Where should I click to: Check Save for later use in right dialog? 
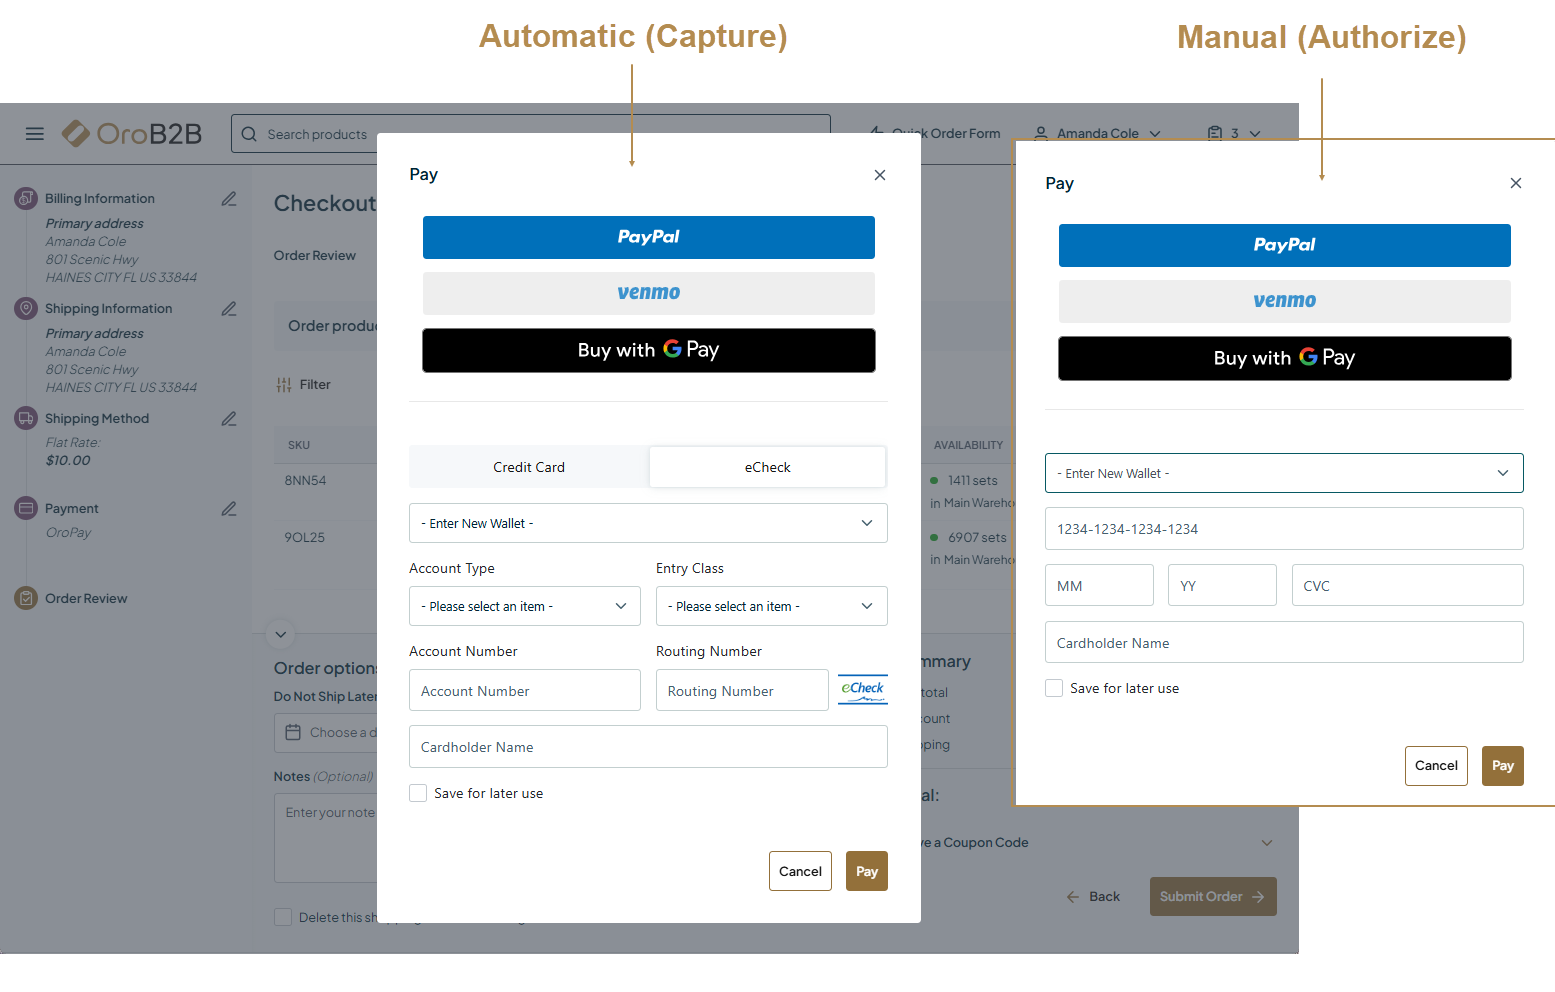(x=1054, y=688)
